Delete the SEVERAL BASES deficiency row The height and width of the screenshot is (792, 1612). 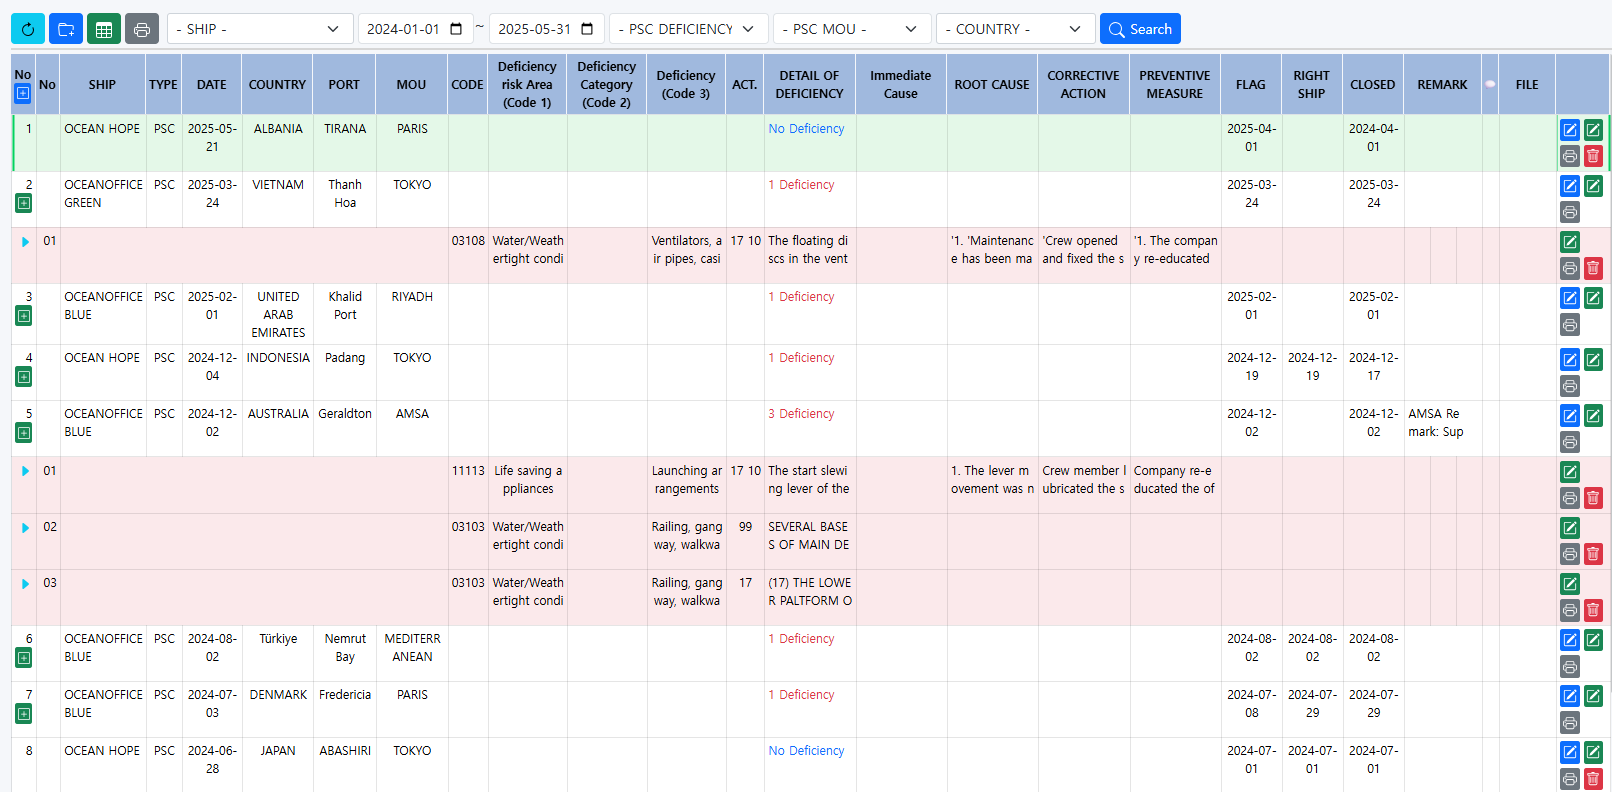coord(1593,554)
